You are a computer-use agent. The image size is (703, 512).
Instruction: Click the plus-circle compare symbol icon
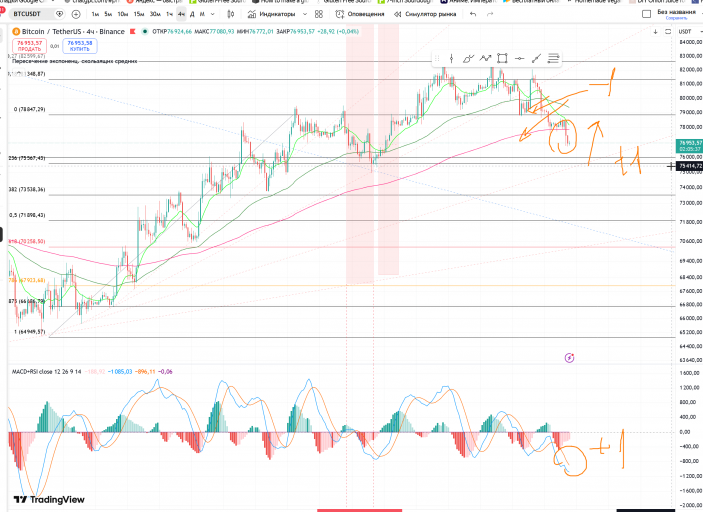(76, 14)
